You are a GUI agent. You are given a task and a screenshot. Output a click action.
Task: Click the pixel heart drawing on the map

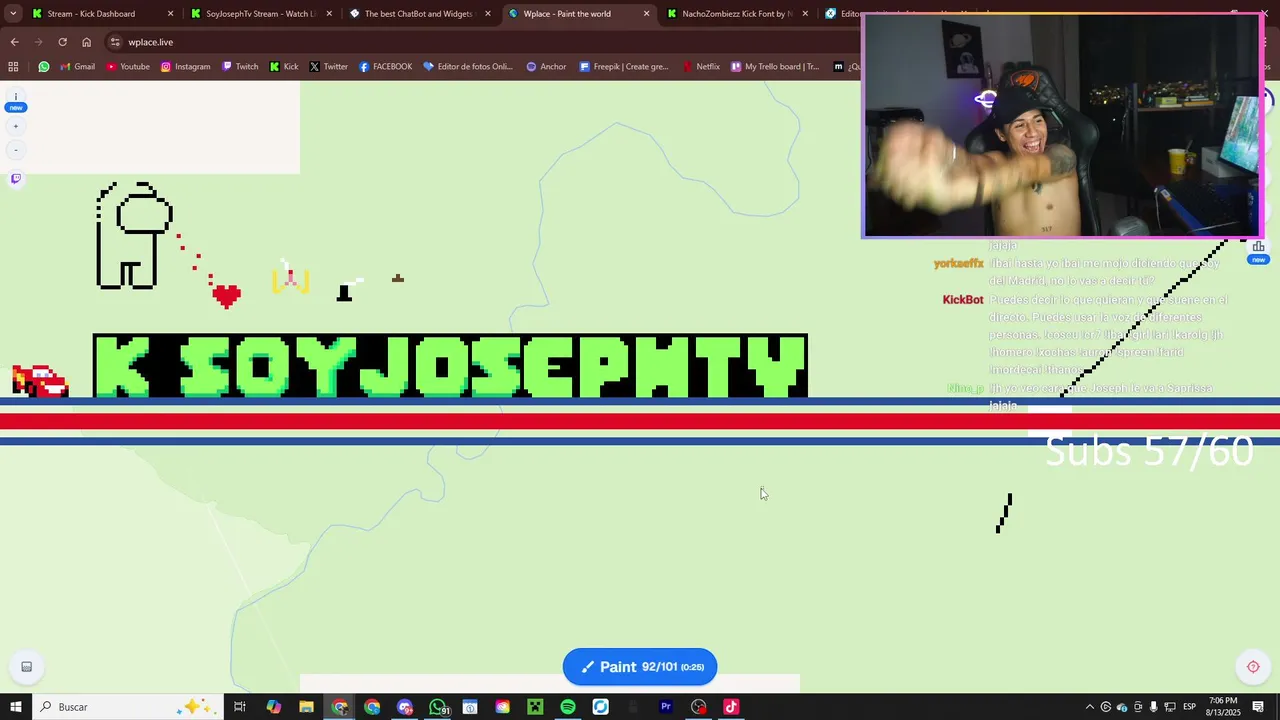pyautogui.click(x=227, y=295)
